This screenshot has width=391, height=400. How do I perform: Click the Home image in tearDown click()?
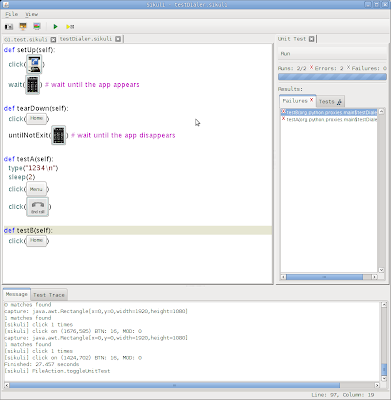point(36,119)
